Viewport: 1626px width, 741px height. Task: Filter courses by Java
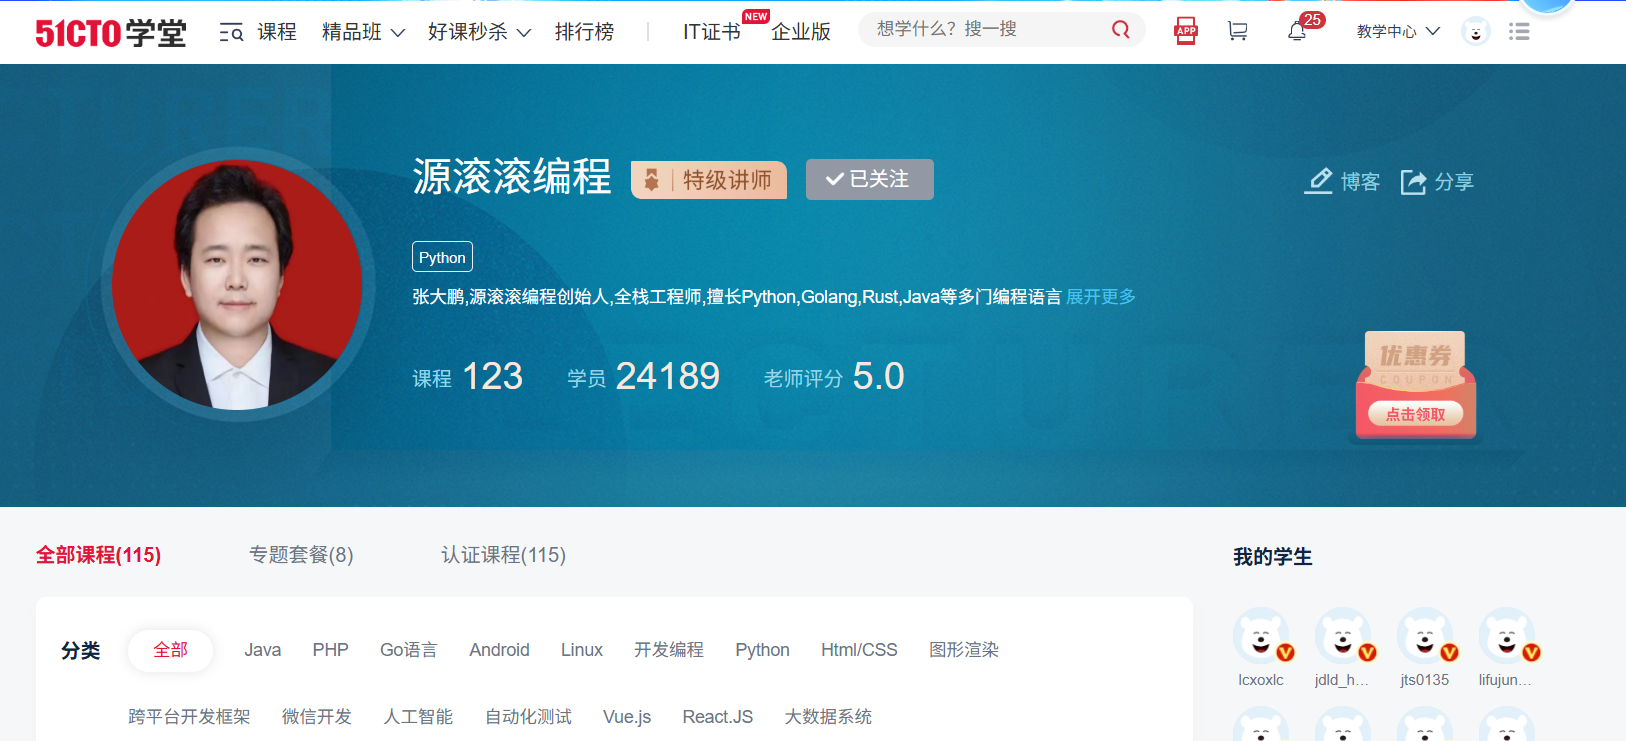tap(263, 650)
